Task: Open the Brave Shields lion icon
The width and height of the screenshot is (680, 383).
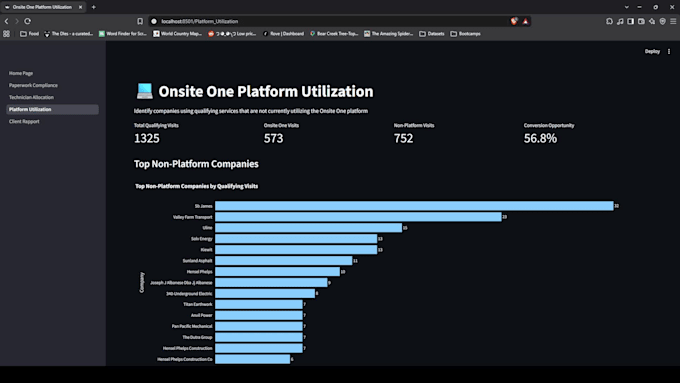Action: 514,21
